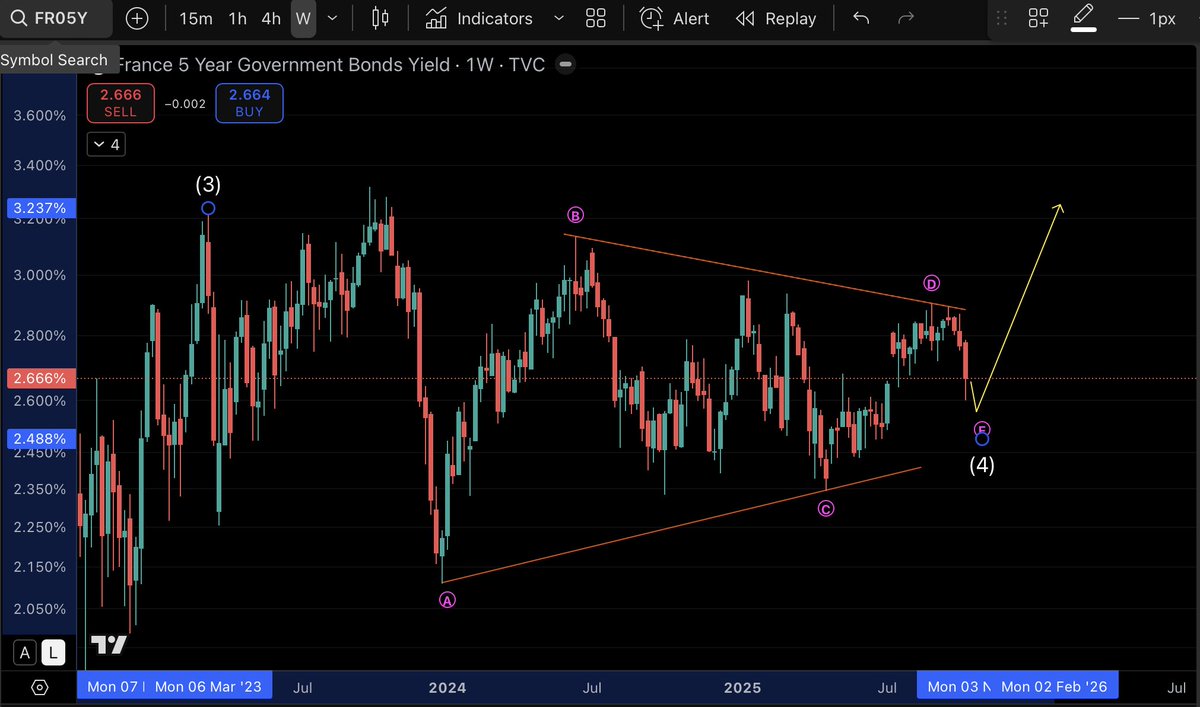1200x707 pixels.
Task: Toggle auto scale with the A button
Action: [24, 652]
